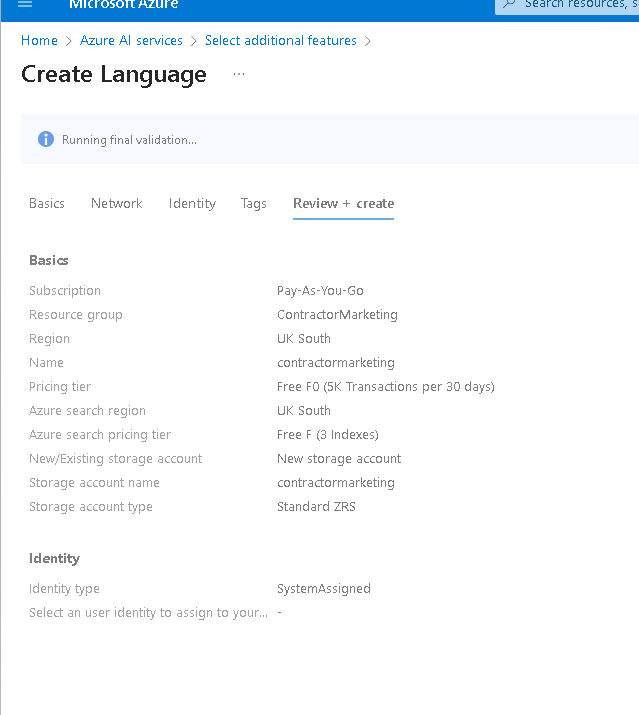639x715 pixels.
Task: Click UK South for Azure search region
Action: click(304, 411)
